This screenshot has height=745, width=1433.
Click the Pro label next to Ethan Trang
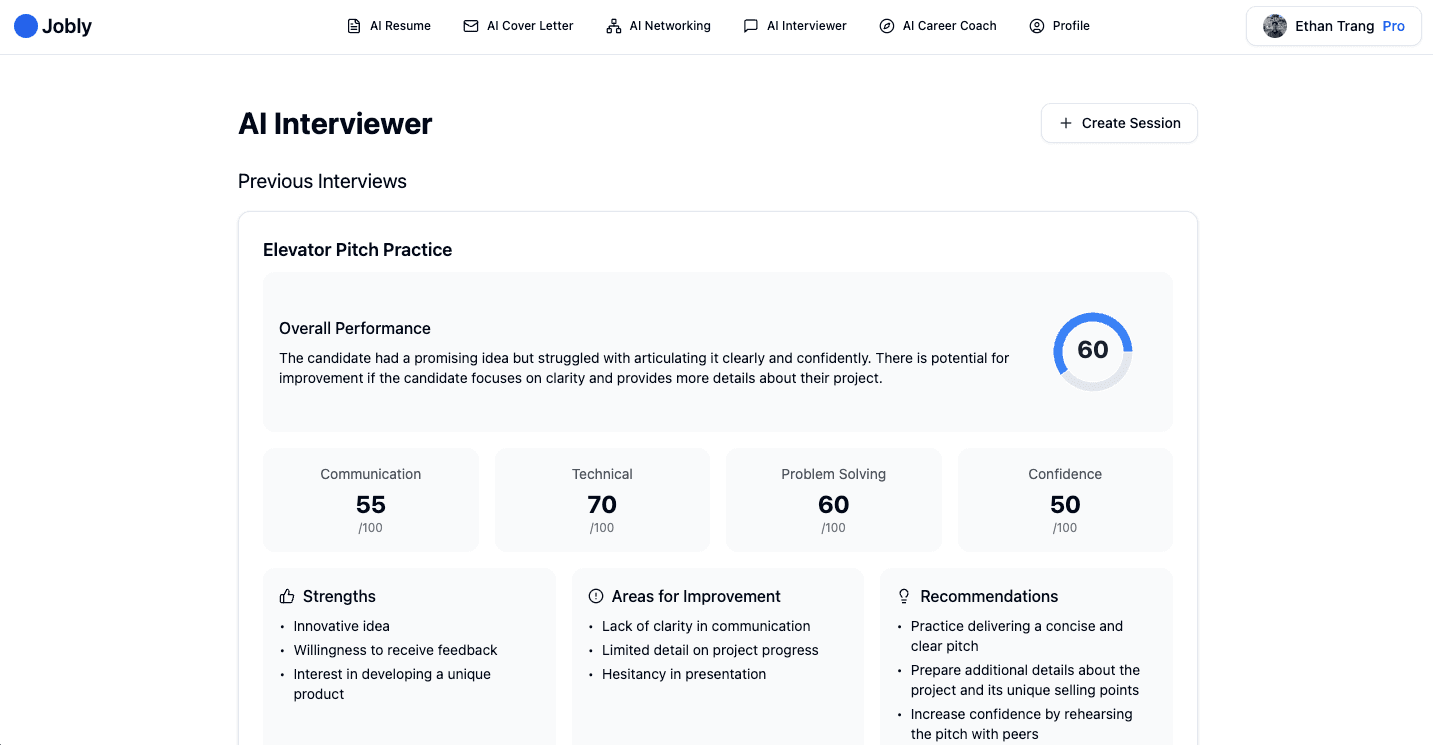(x=1393, y=26)
